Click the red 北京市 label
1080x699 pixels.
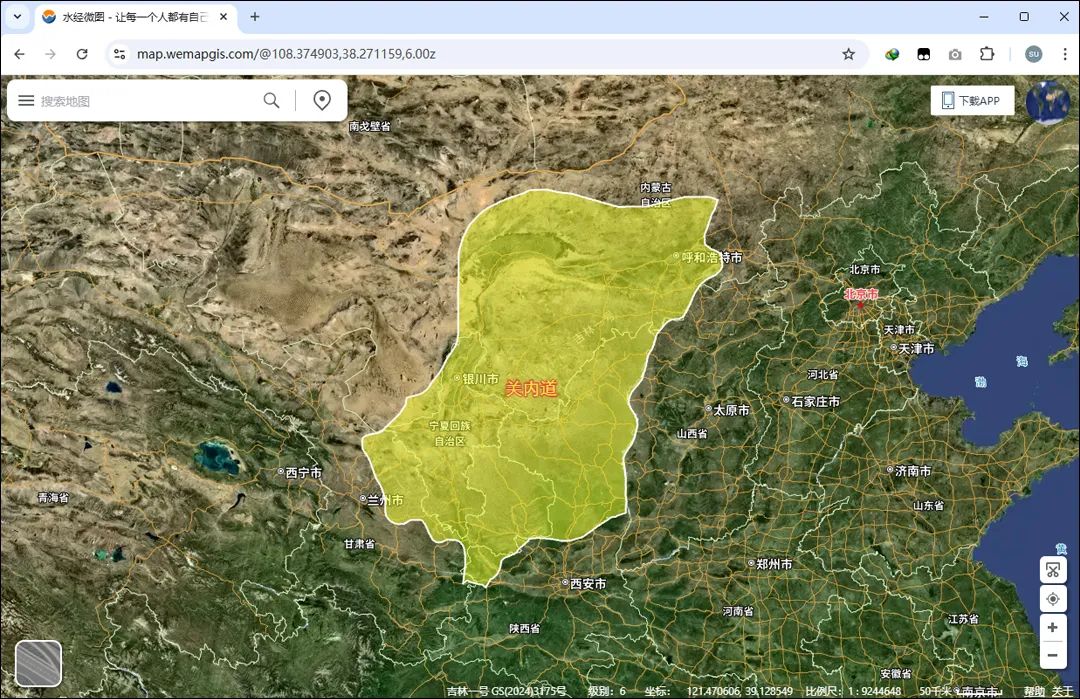(x=861, y=294)
